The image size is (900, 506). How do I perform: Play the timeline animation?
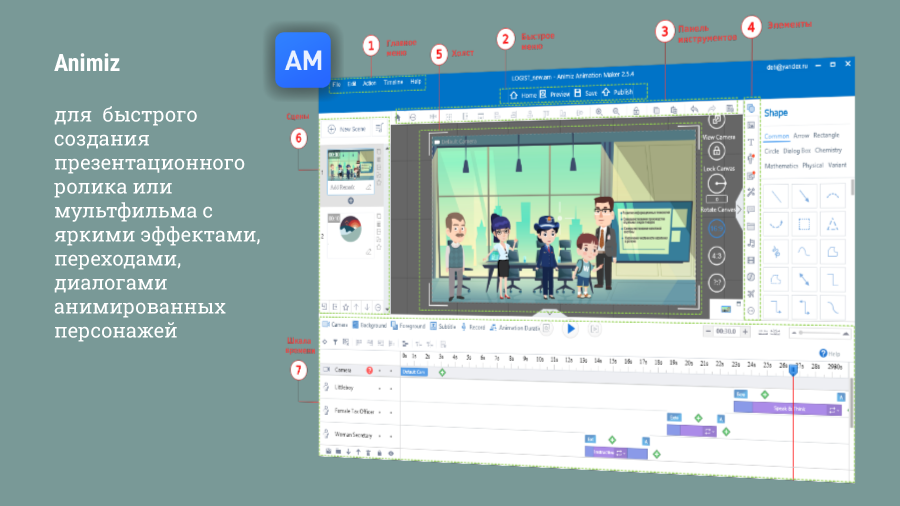pos(571,329)
